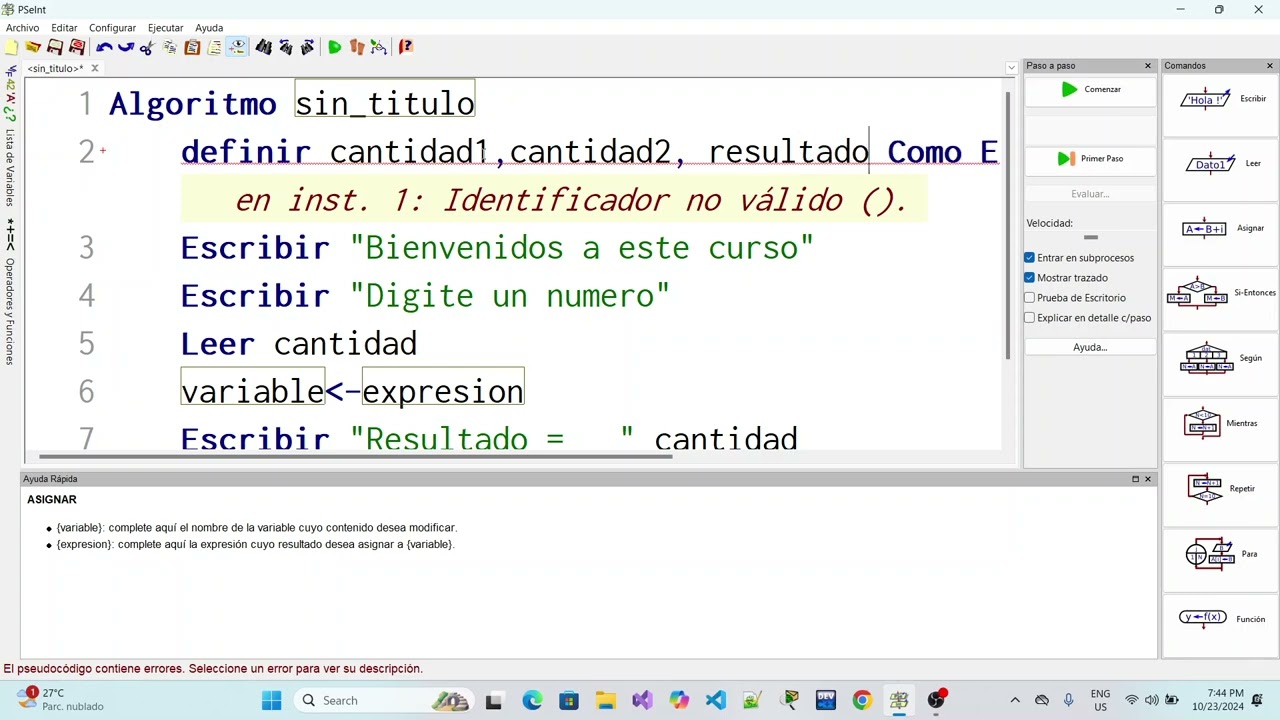Close the Comandos panel
Image resolution: width=1280 pixels, height=720 pixels.
(x=1270, y=66)
